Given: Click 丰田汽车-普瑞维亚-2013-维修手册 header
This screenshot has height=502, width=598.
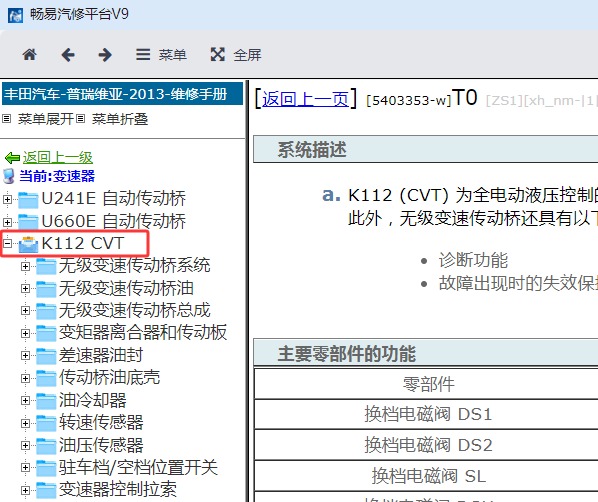Looking at the screenshot, I should [x=122, y=94].
